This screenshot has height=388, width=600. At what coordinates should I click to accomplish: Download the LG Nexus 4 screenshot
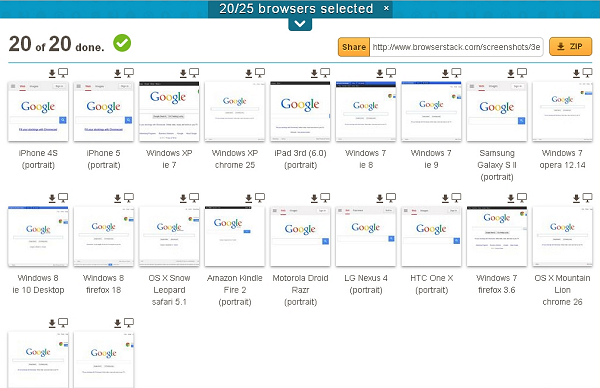(380, 198)
